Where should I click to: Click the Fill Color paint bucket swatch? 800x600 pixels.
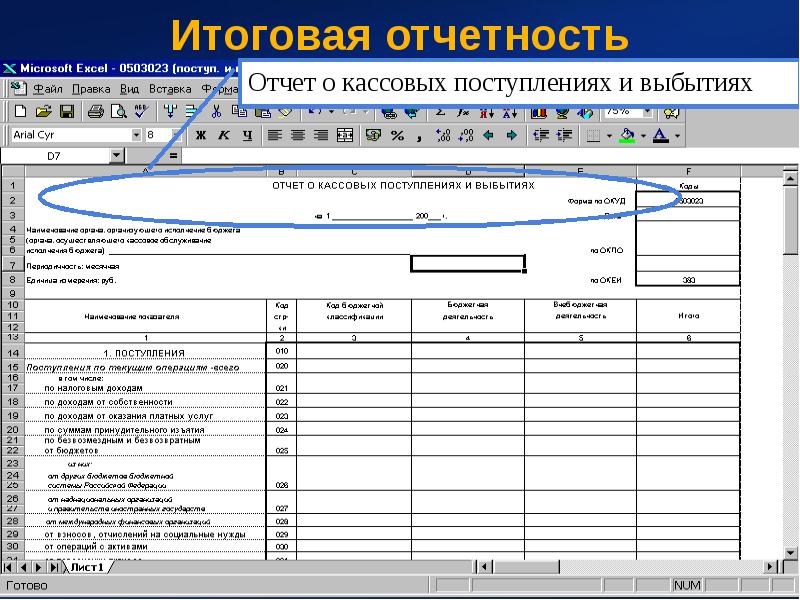click(x=627, y=135)
